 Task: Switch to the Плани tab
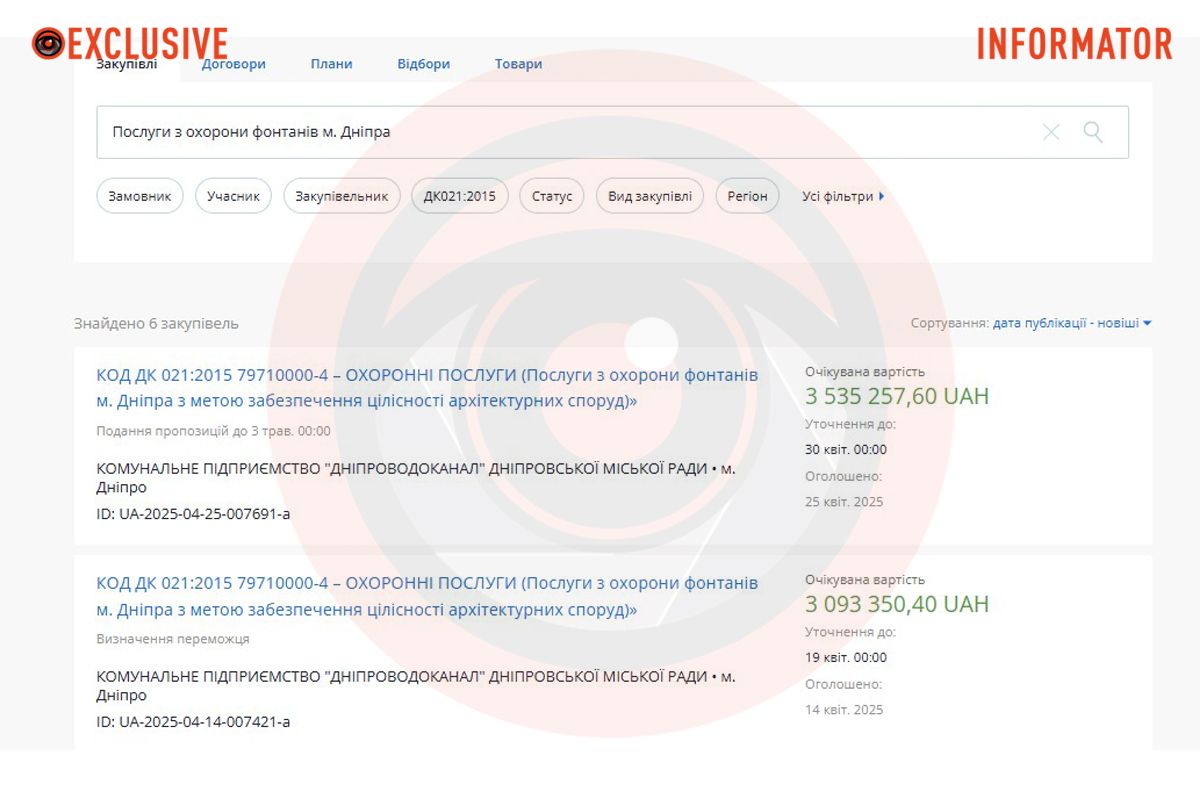(331, 64)
